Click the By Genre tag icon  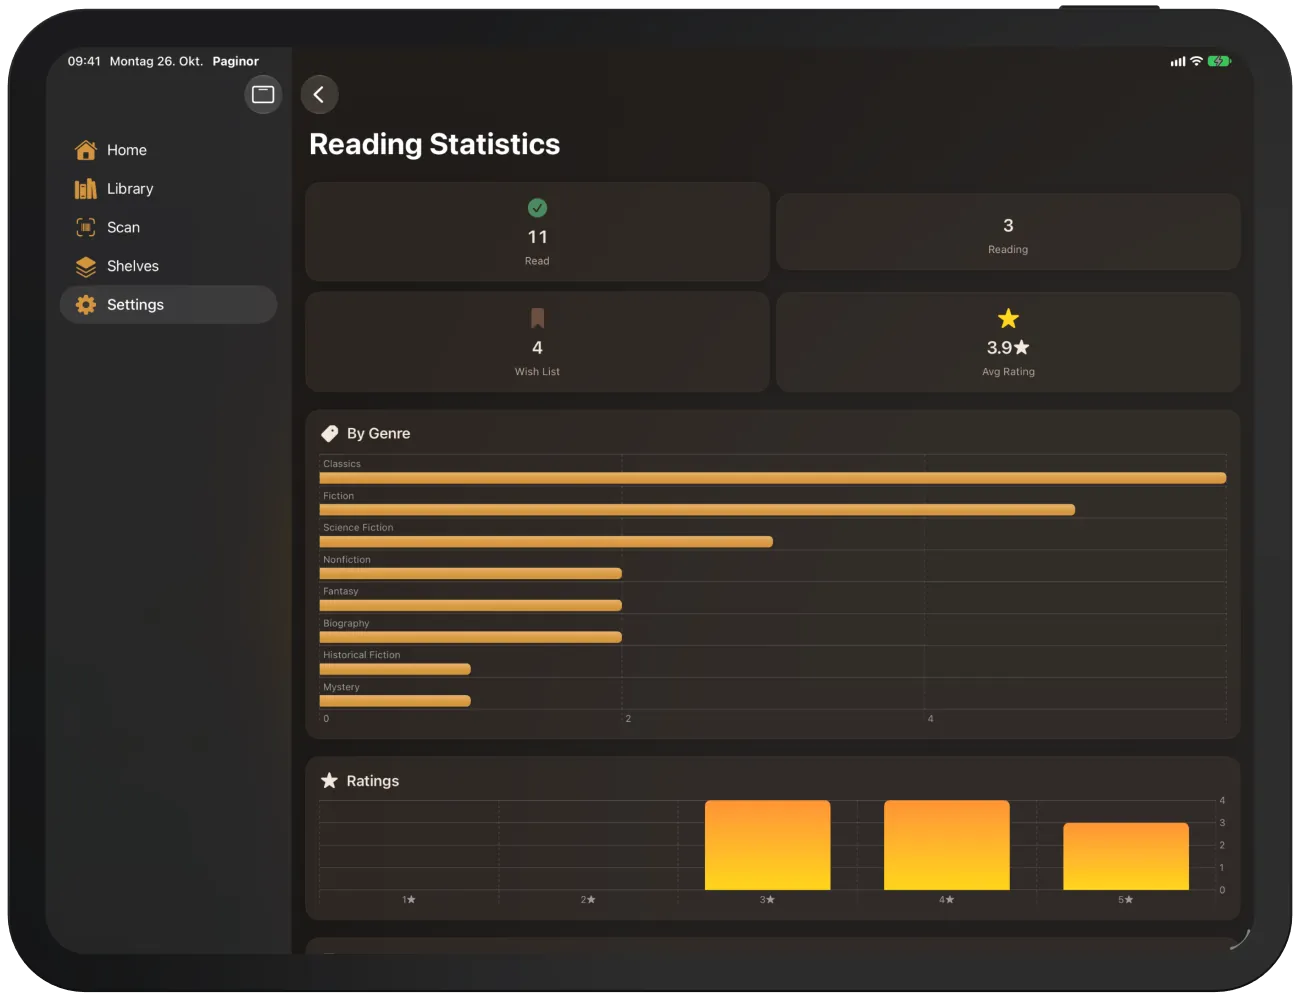(x=329, y=434)
